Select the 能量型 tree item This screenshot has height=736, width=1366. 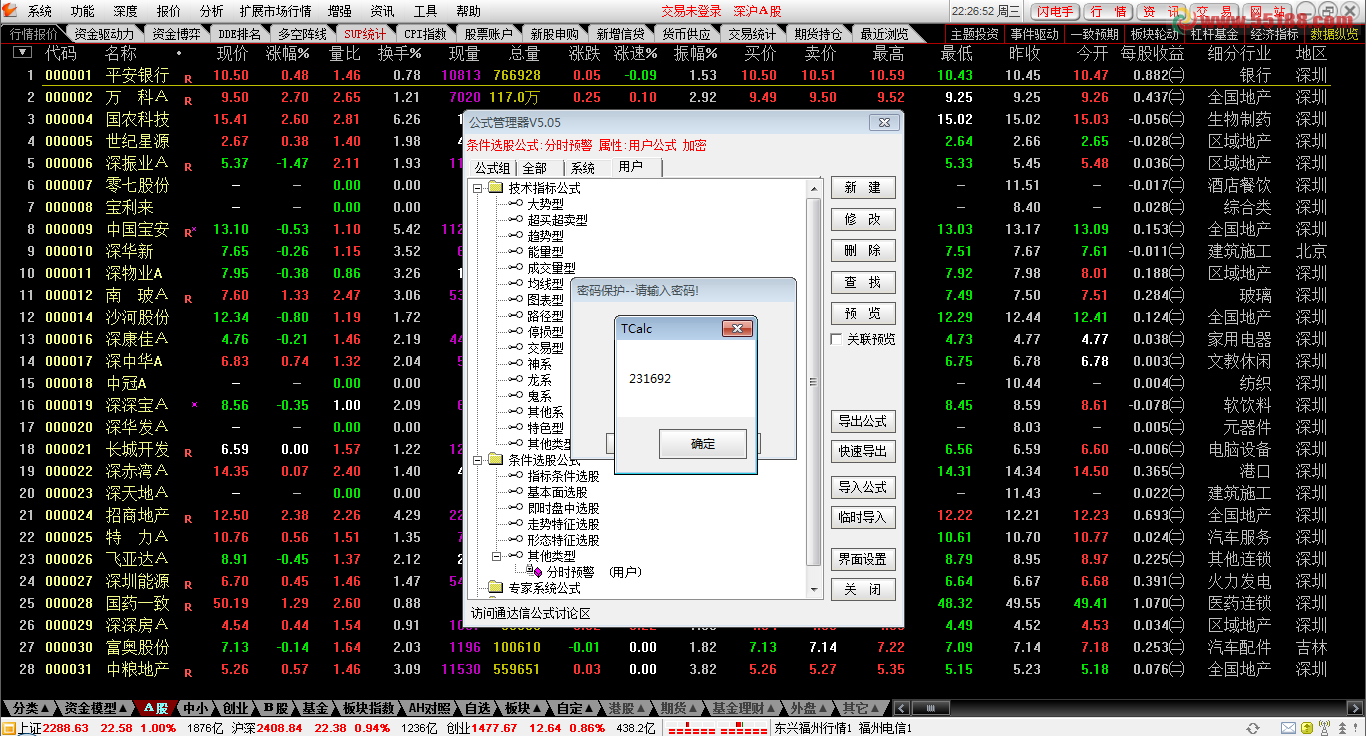pyautogui.click(x=545, y=252)
